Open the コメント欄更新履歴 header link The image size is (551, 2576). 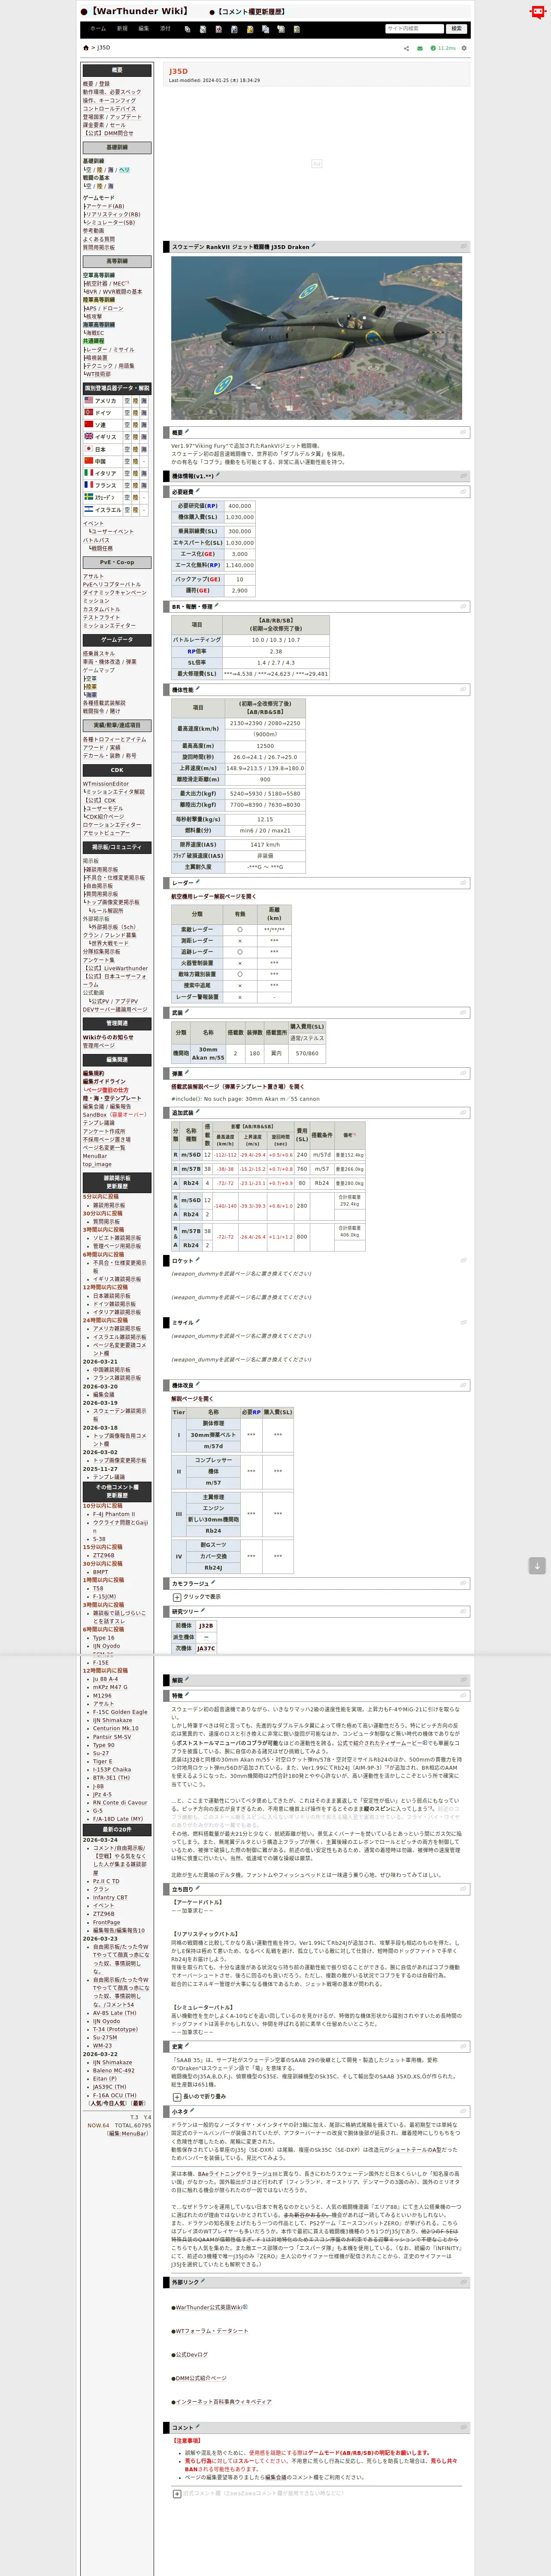pos(250,12)
